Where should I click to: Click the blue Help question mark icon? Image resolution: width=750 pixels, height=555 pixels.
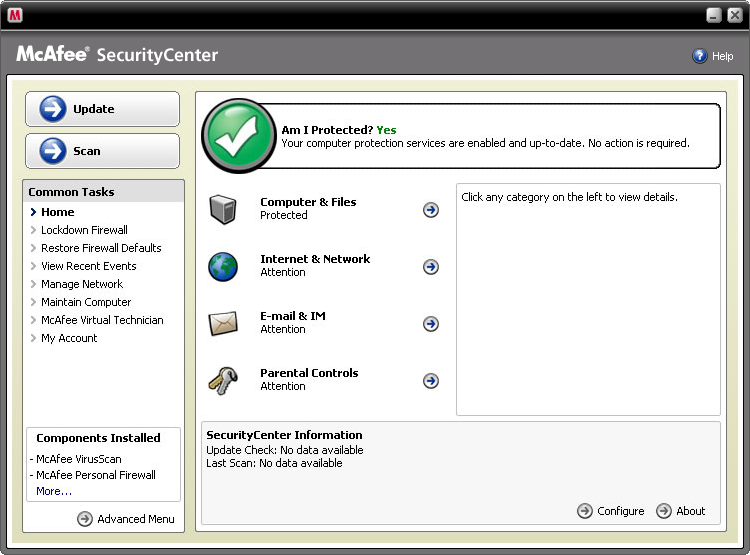coord(699,56)
